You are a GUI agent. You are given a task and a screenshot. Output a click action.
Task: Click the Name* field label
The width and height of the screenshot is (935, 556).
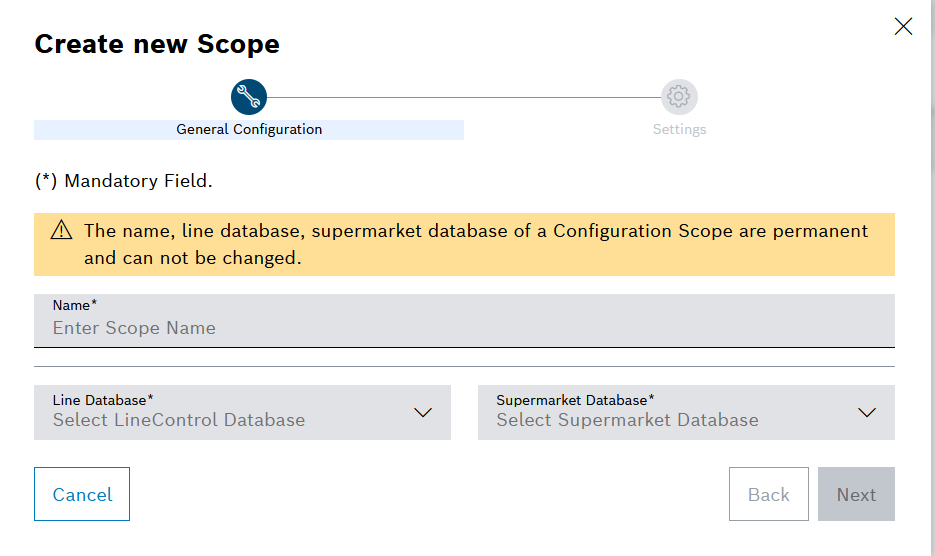point(75,304)
